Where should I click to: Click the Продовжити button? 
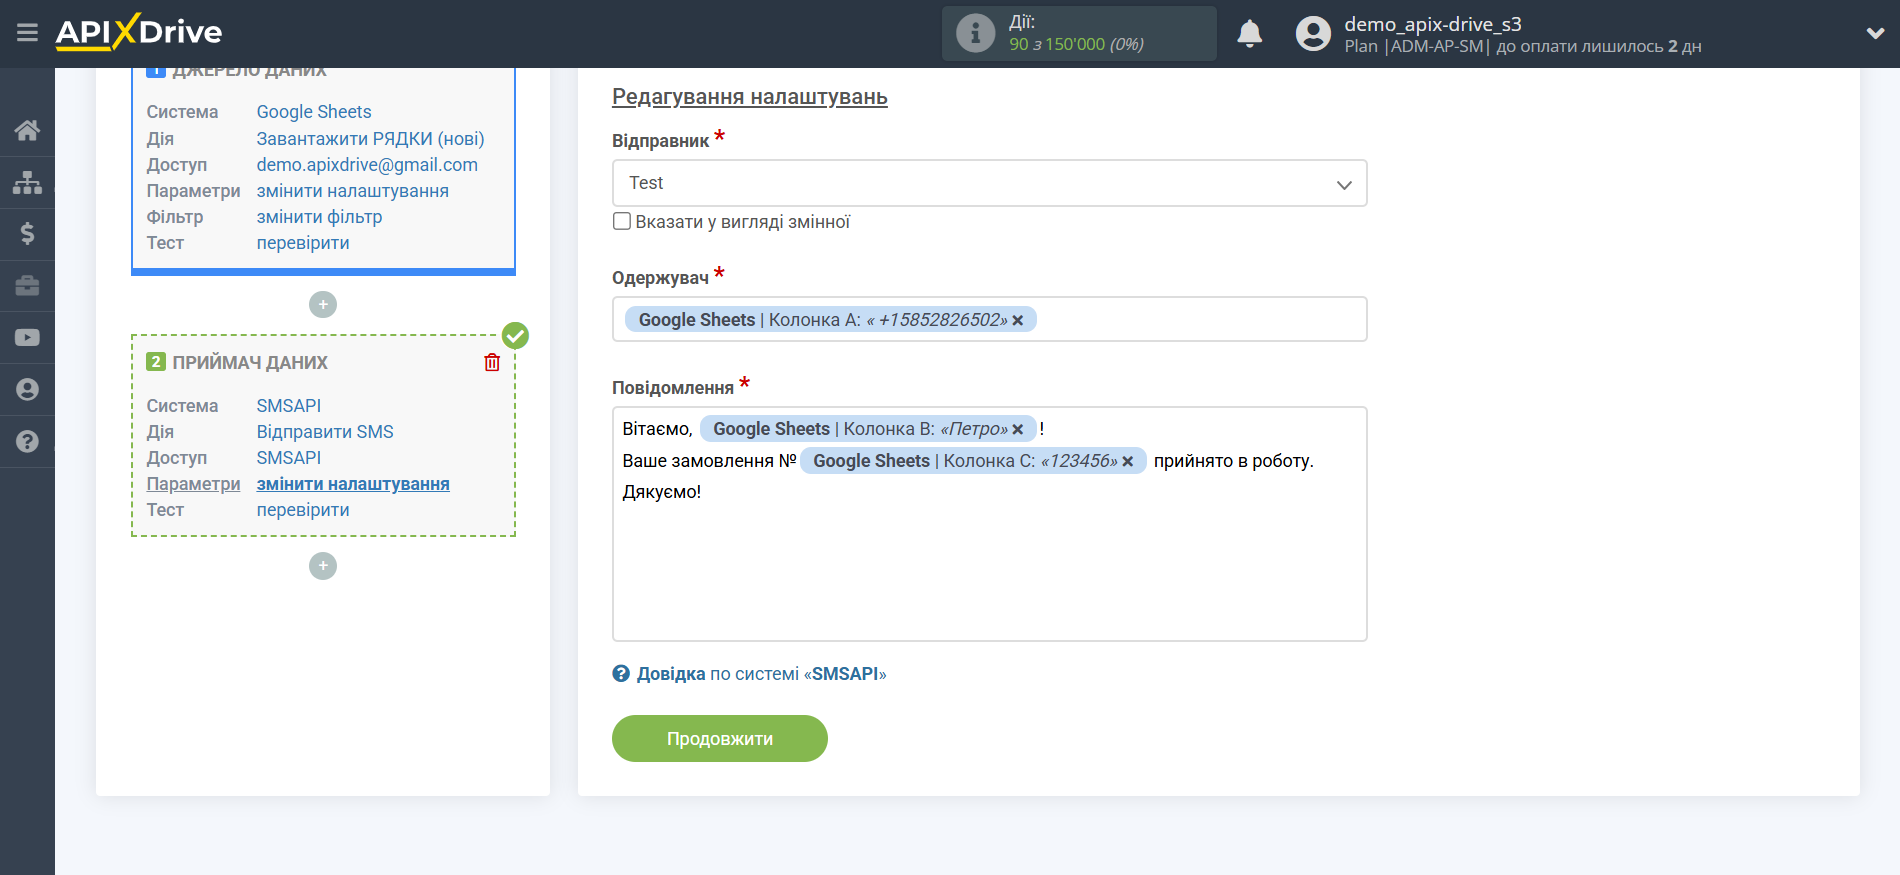tap(720, 739)
